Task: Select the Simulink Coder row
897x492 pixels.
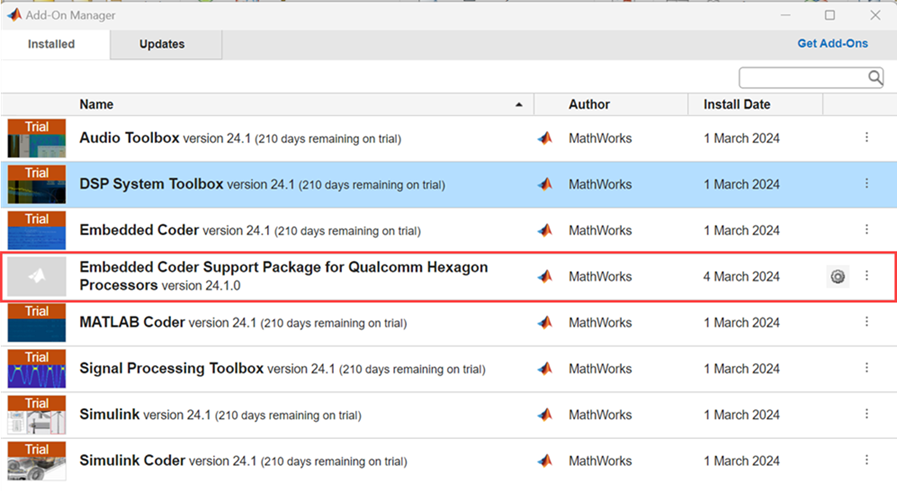Action: 300,461
